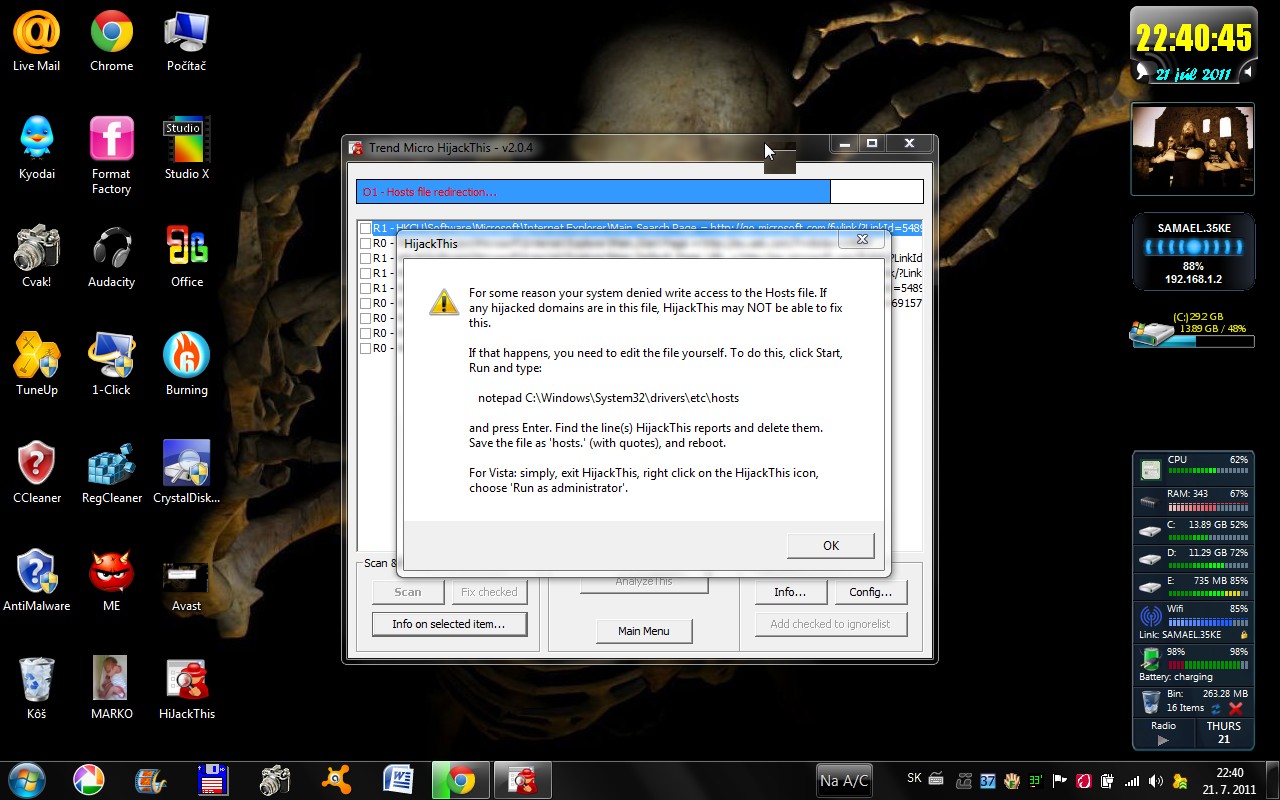
Task: Click the notepad hosts path text
Action: (x=608, y=398)
